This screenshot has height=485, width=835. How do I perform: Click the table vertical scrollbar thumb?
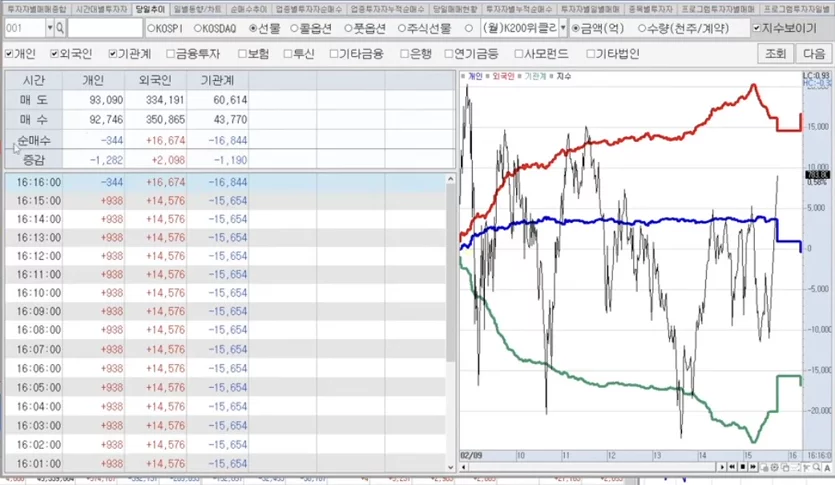pos(451,273)
